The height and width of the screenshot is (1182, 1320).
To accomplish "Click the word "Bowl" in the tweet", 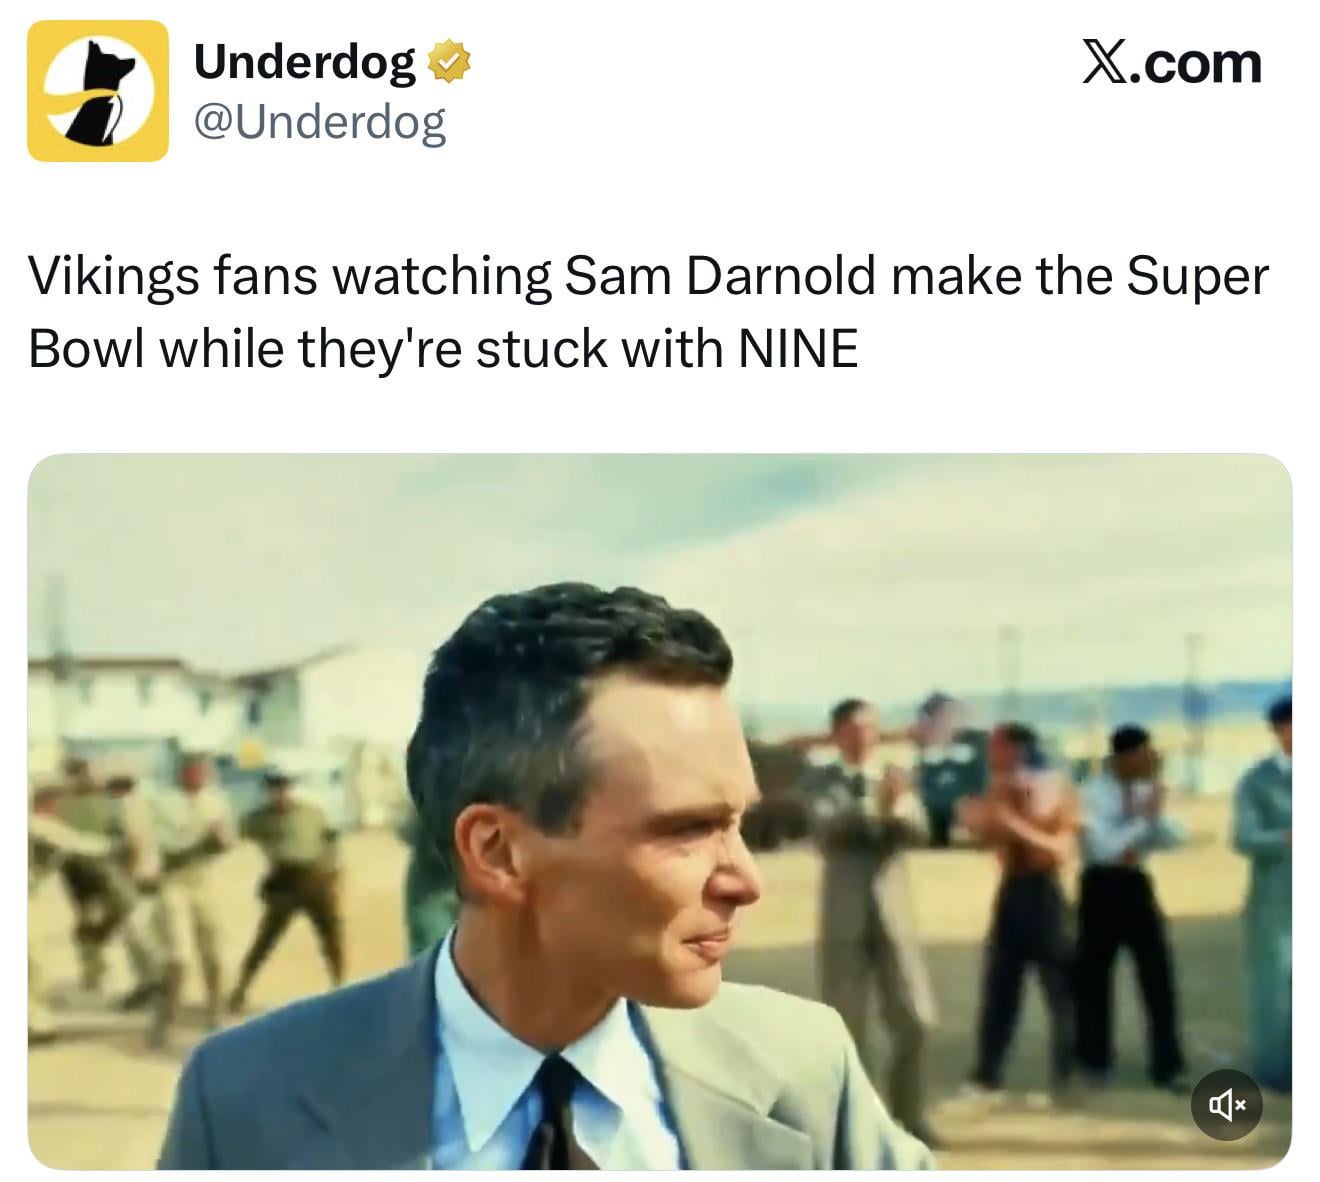I will (86, 349).
